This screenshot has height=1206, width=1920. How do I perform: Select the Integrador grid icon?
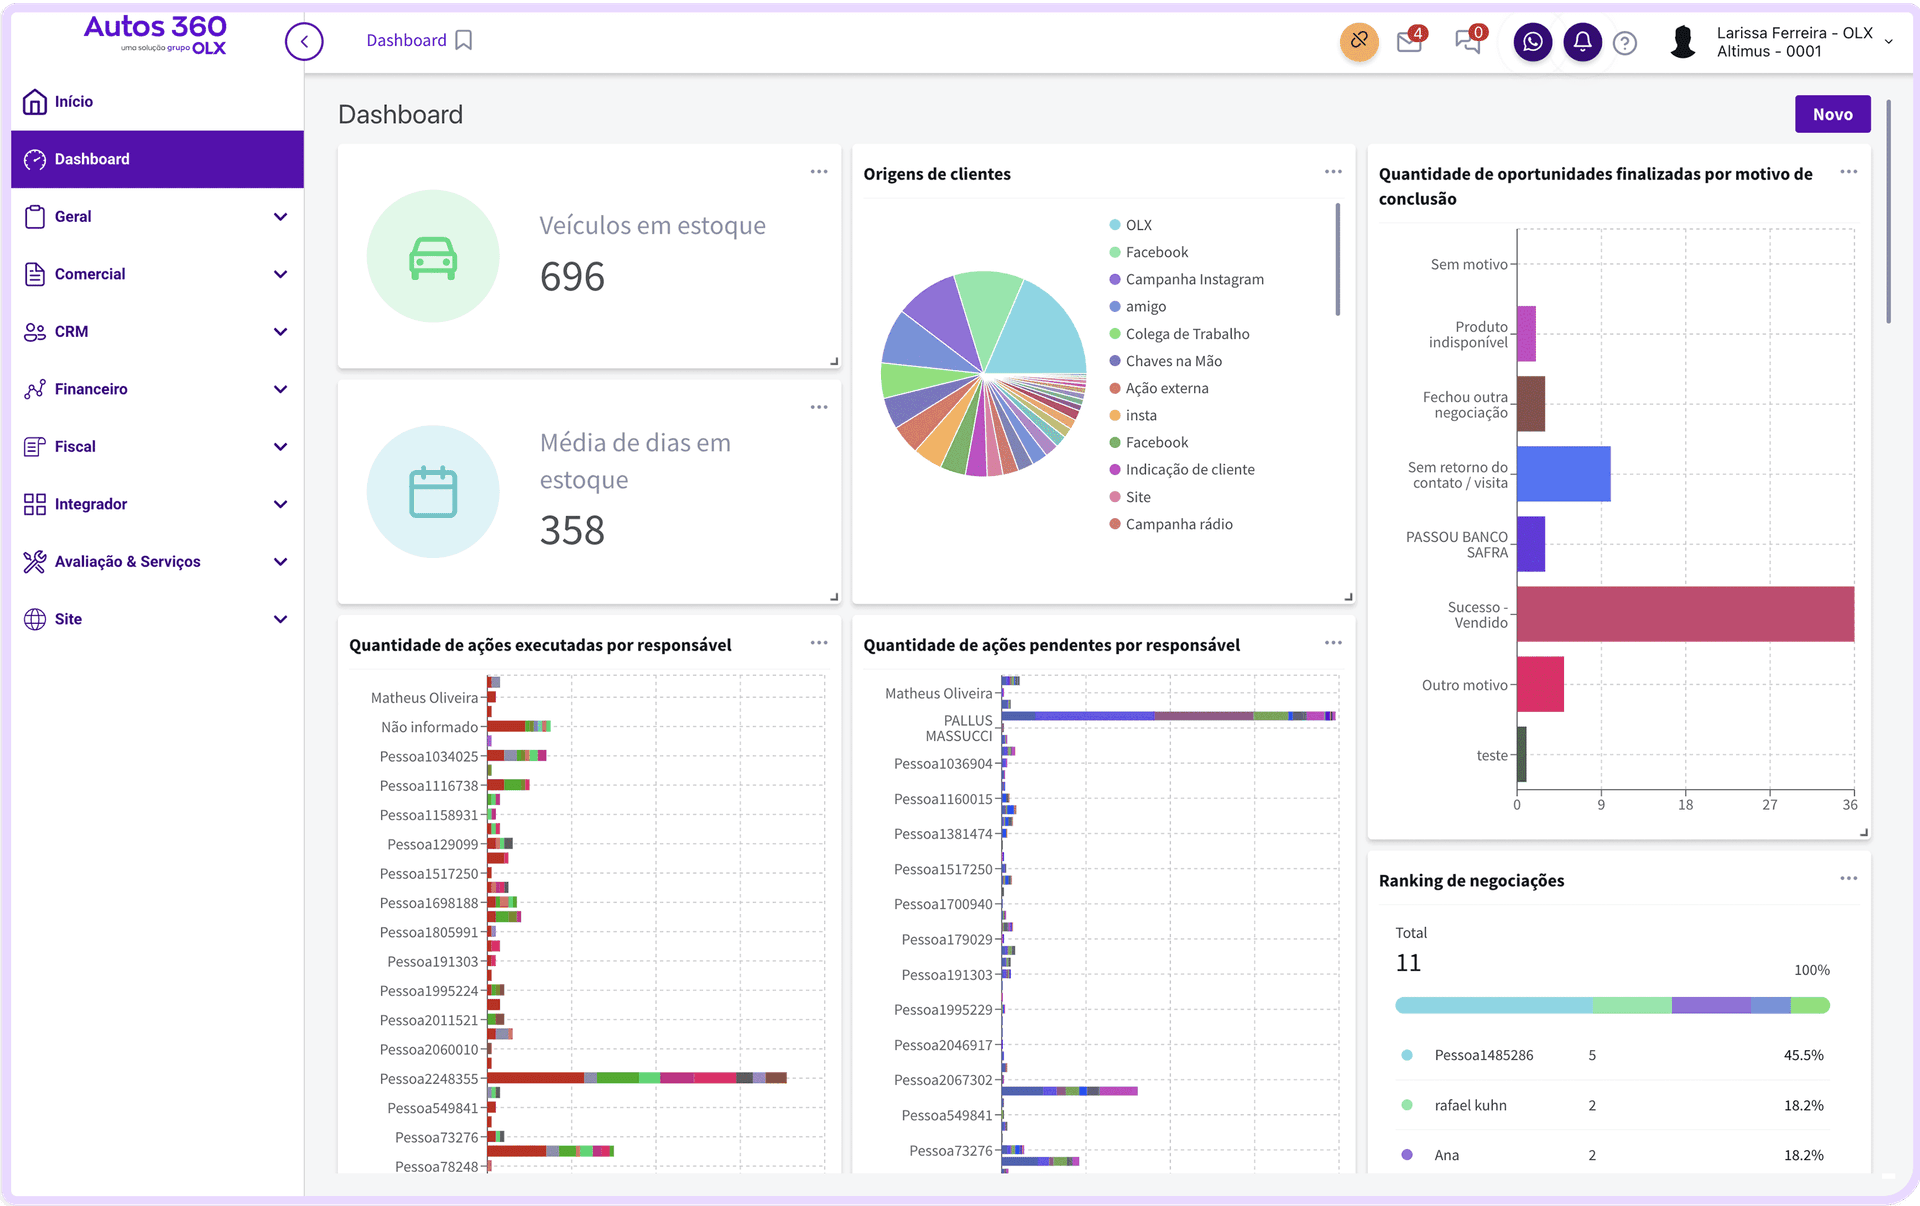pos(35,504)
